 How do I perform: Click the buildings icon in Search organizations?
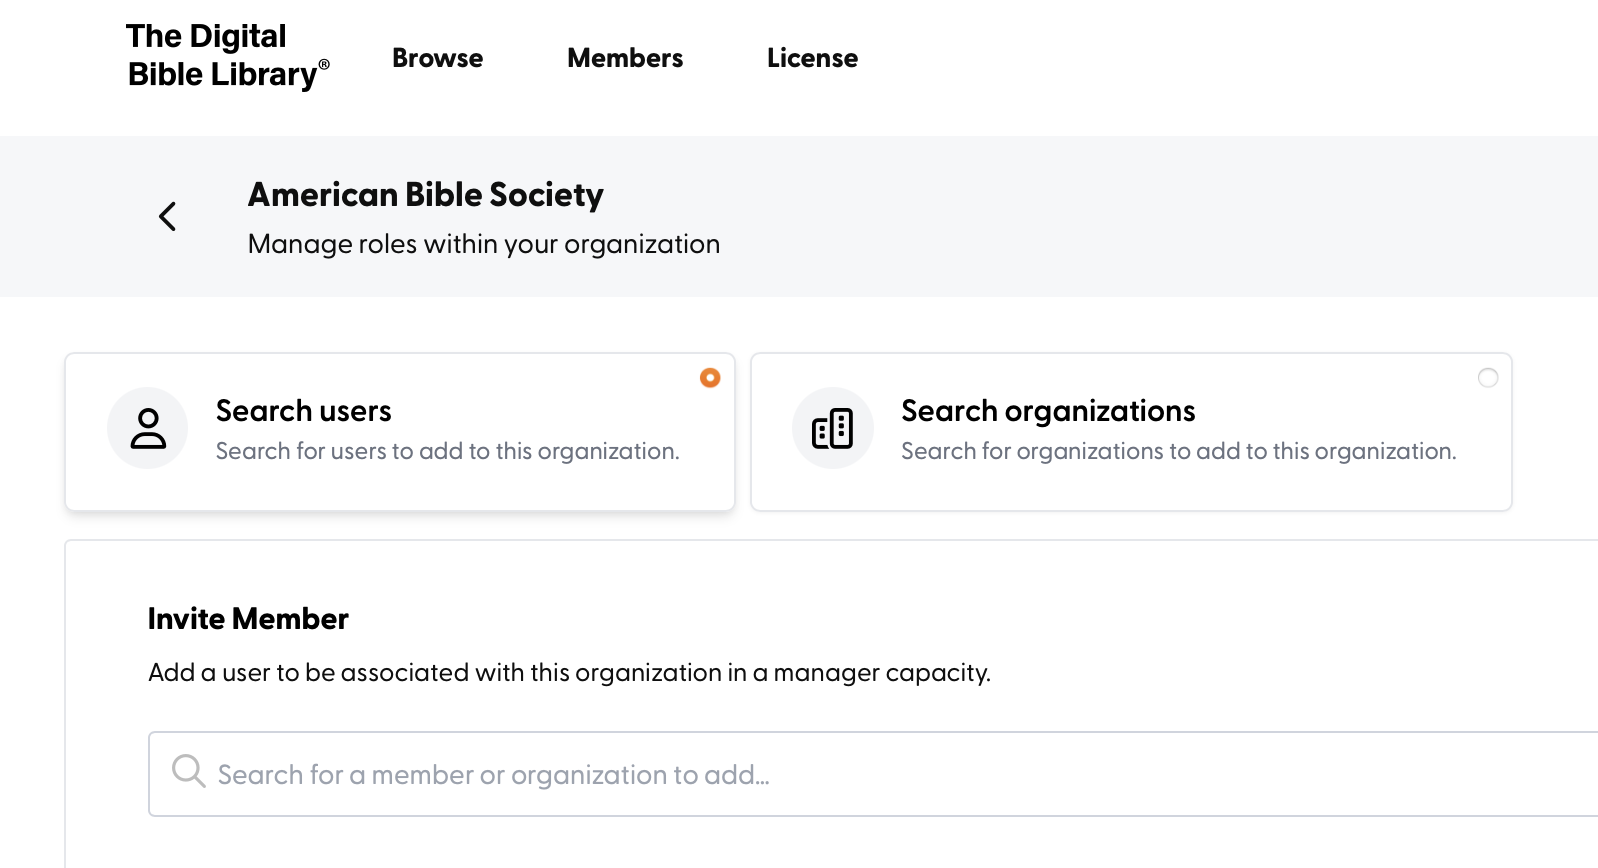833,428
